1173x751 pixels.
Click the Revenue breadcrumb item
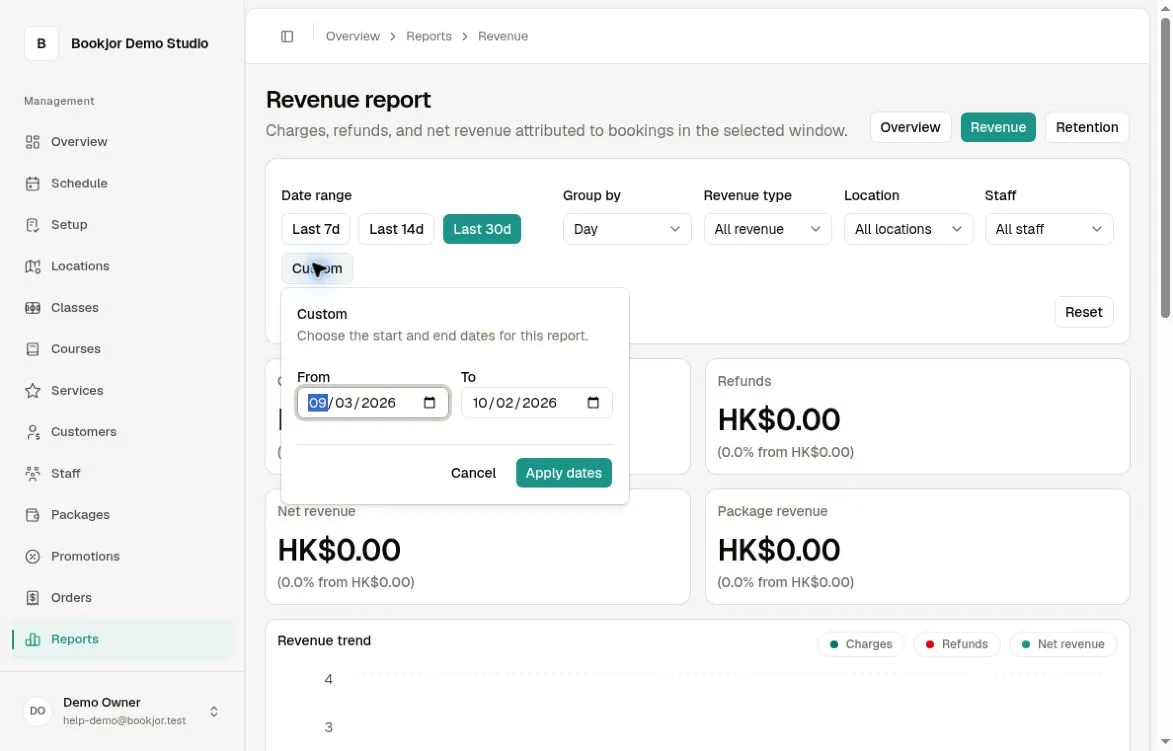coord(503,37)
